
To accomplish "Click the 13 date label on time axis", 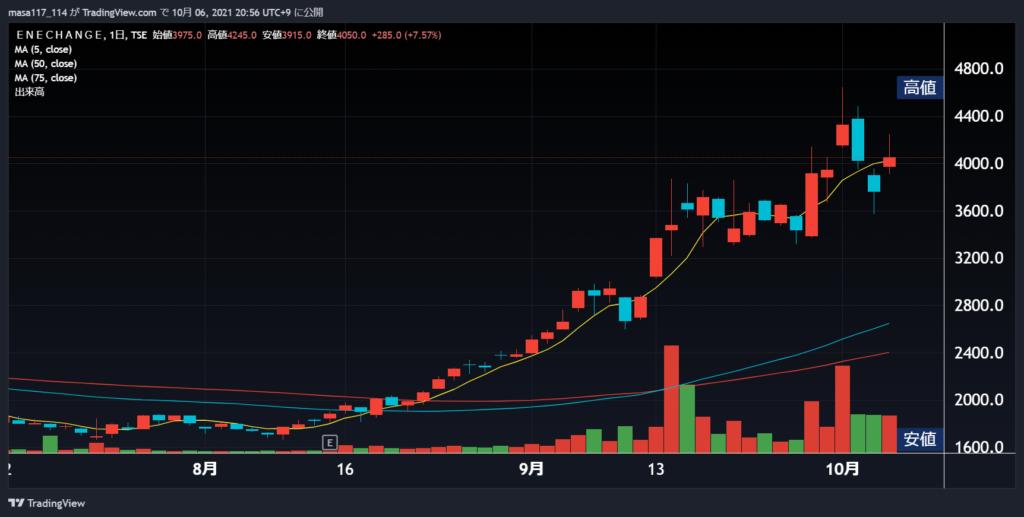I will click(656, 469).
